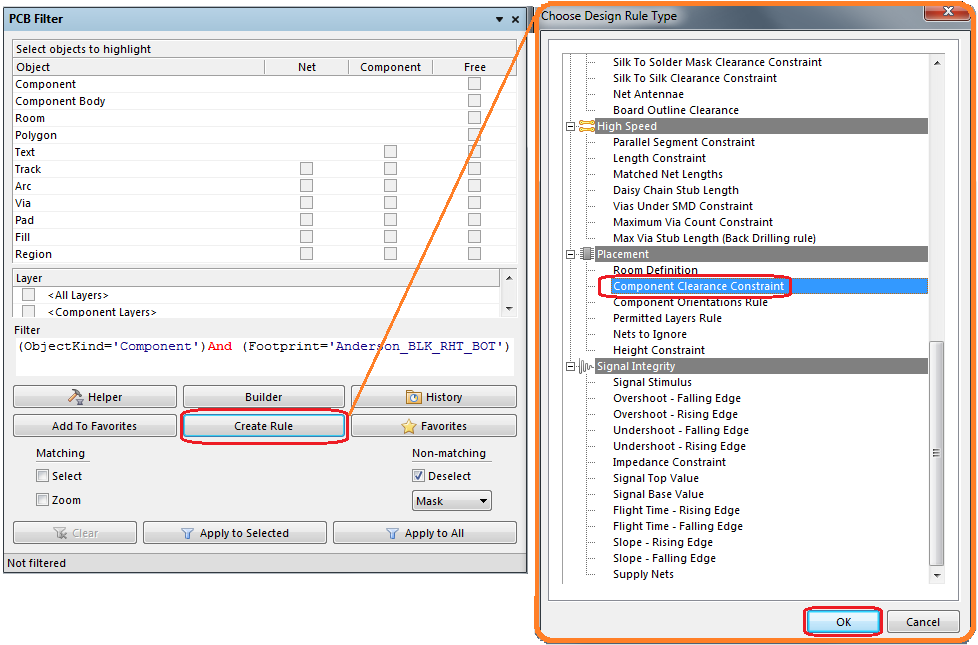Check the <All Layers> checkbox
This screenshot has width=978, height=645.
pyautogui.click(x=28, y=294)
